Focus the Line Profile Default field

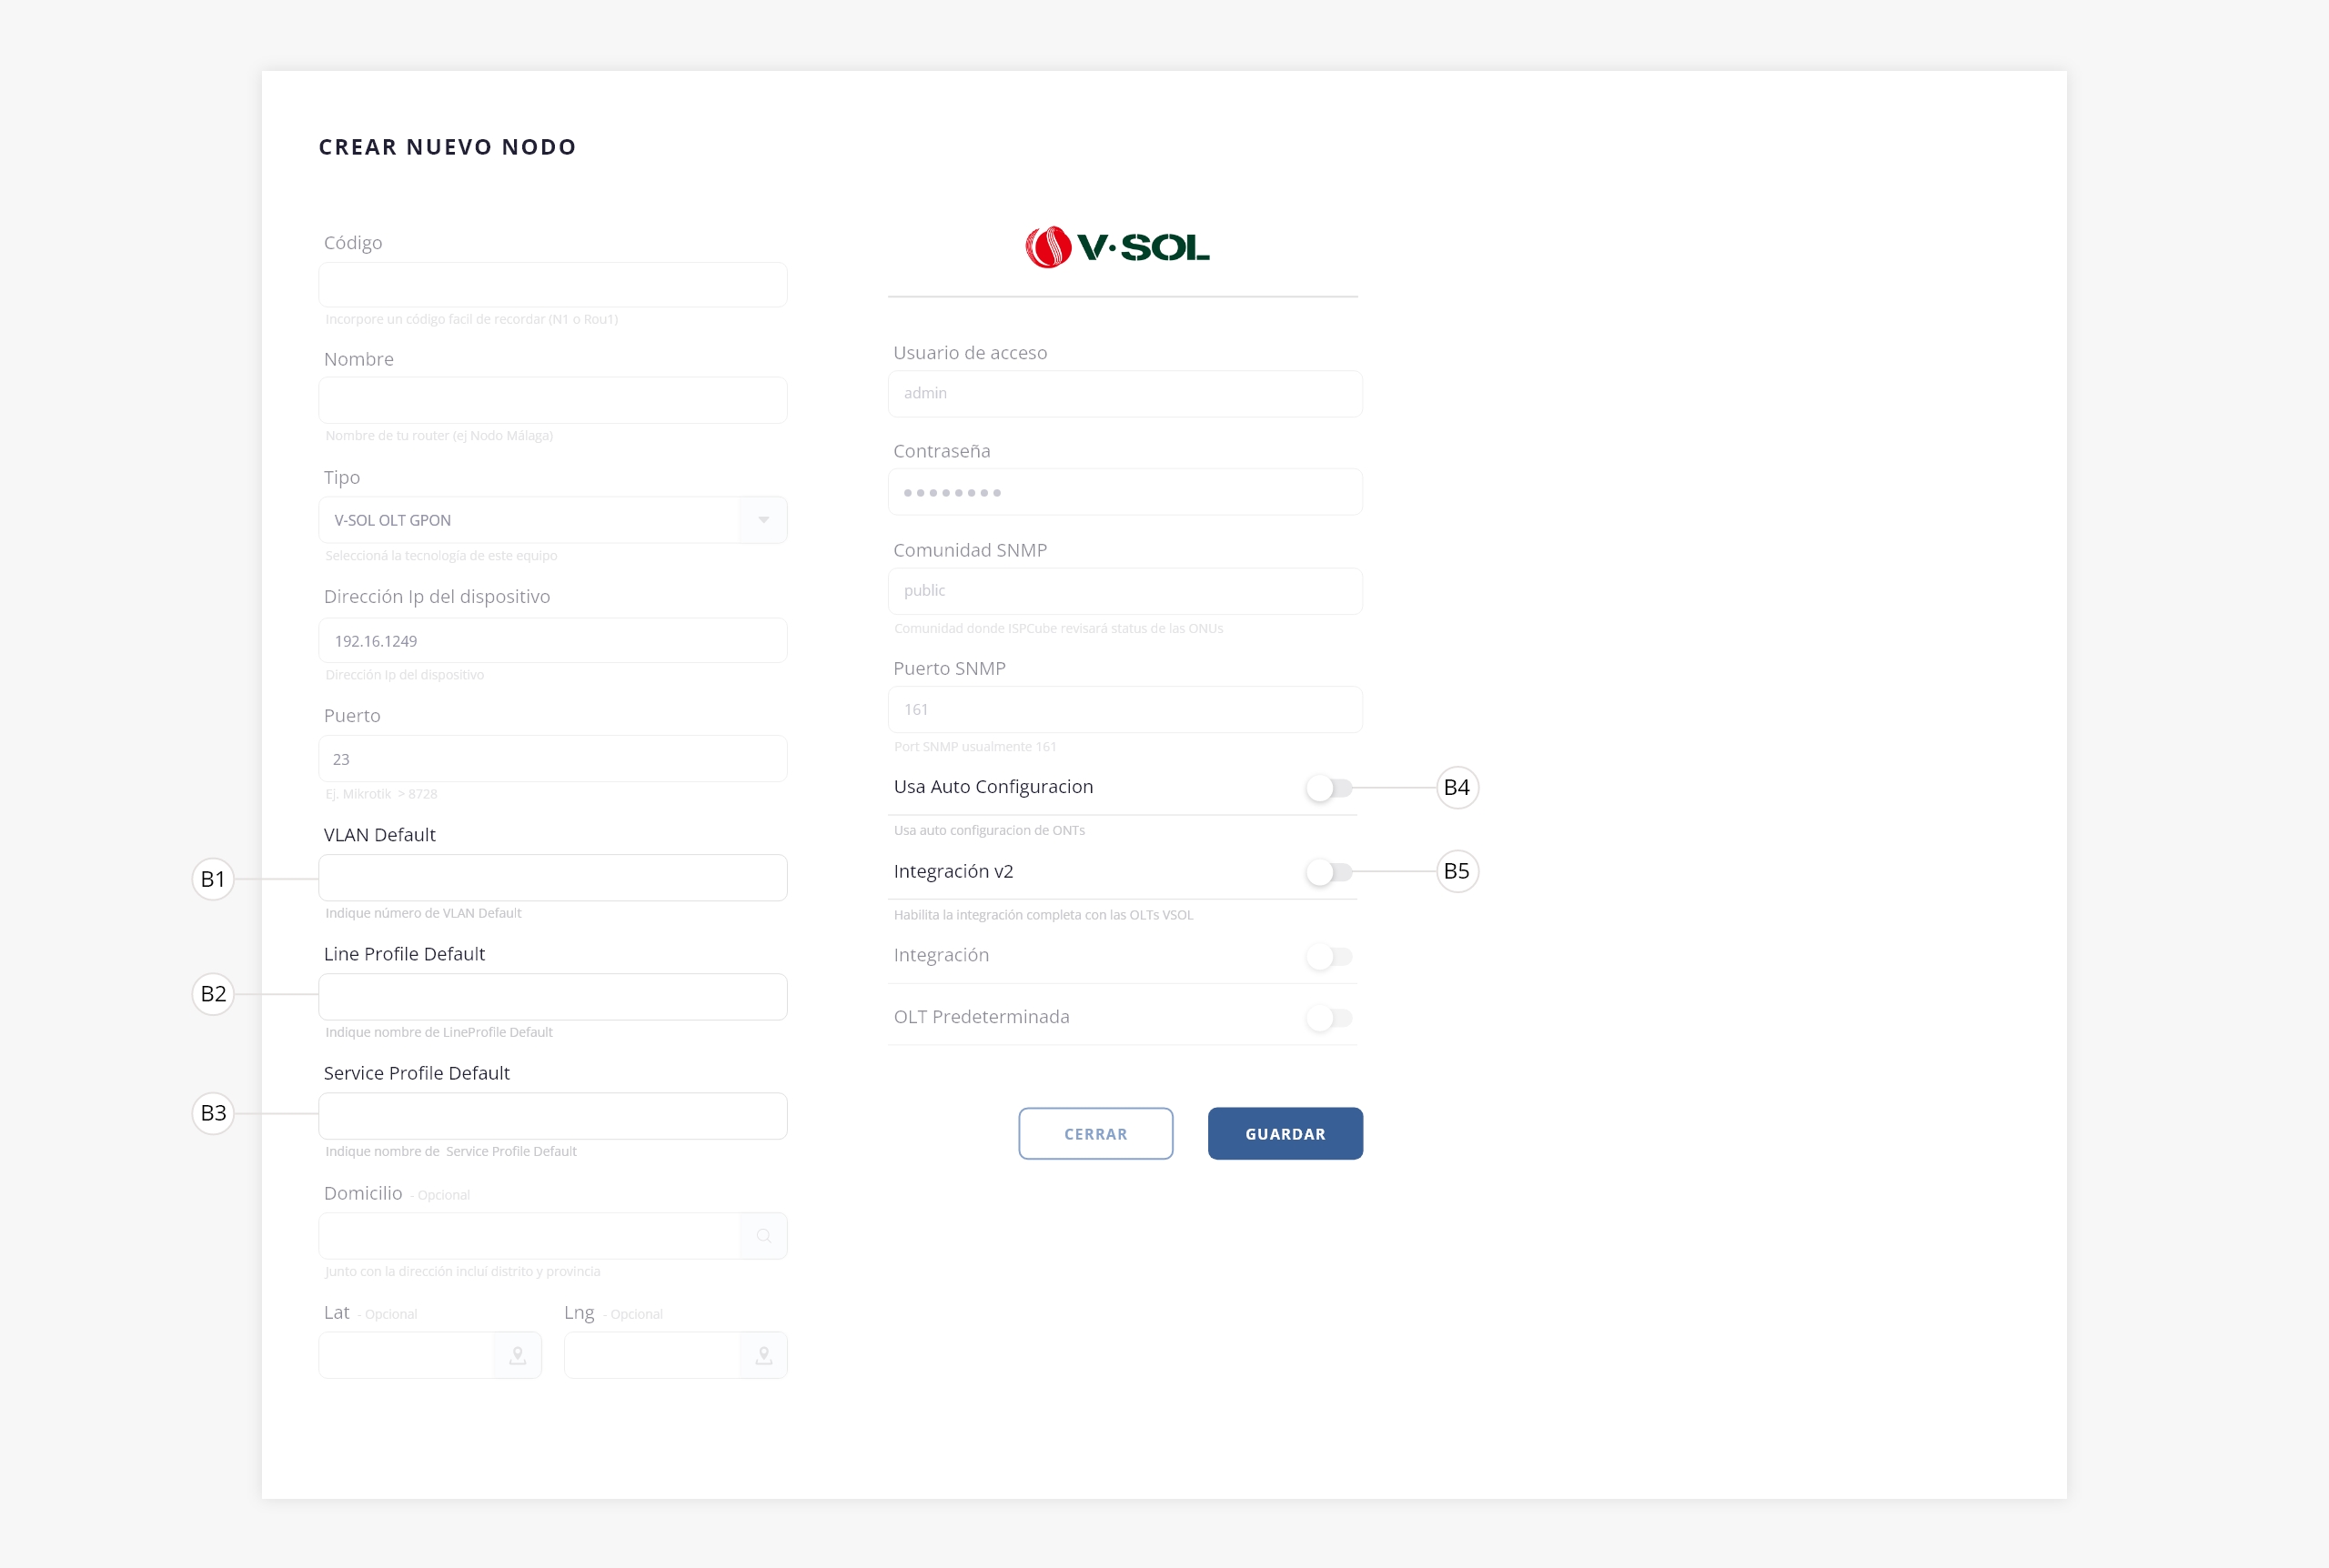click(552, 997)
